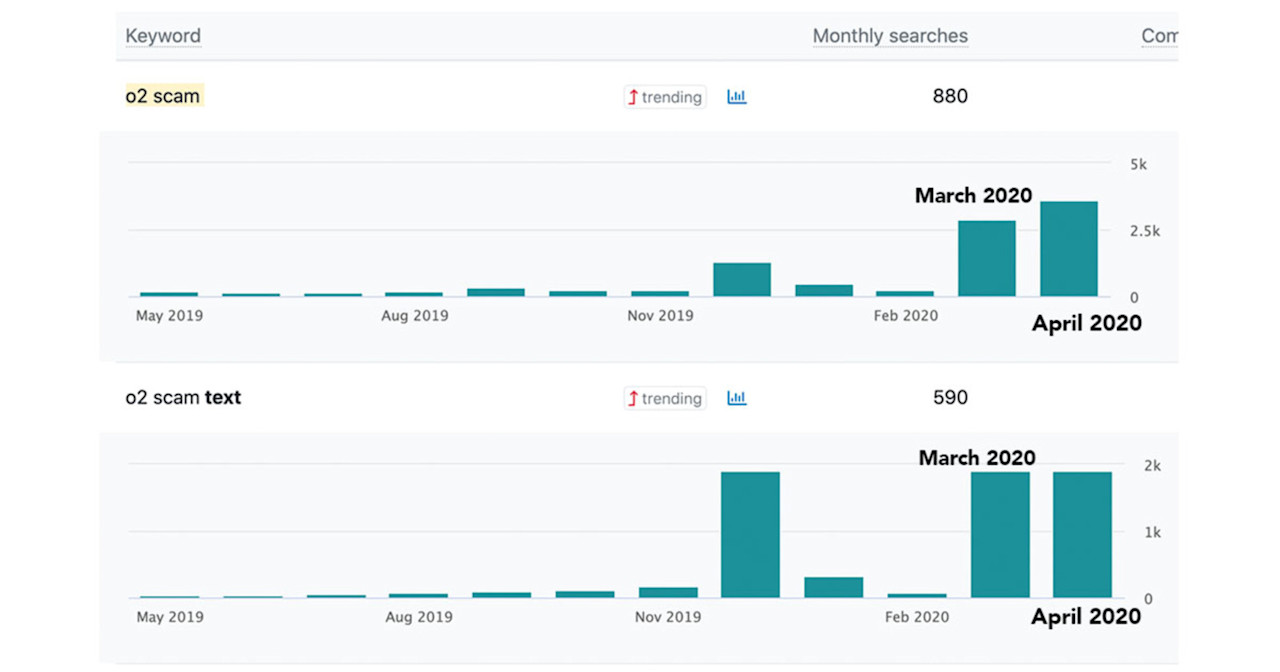Screen dimensions: 1280x672
Task: Click Aug 2019 label in o2 scam text chart
Action: click(x=419, y=617)
